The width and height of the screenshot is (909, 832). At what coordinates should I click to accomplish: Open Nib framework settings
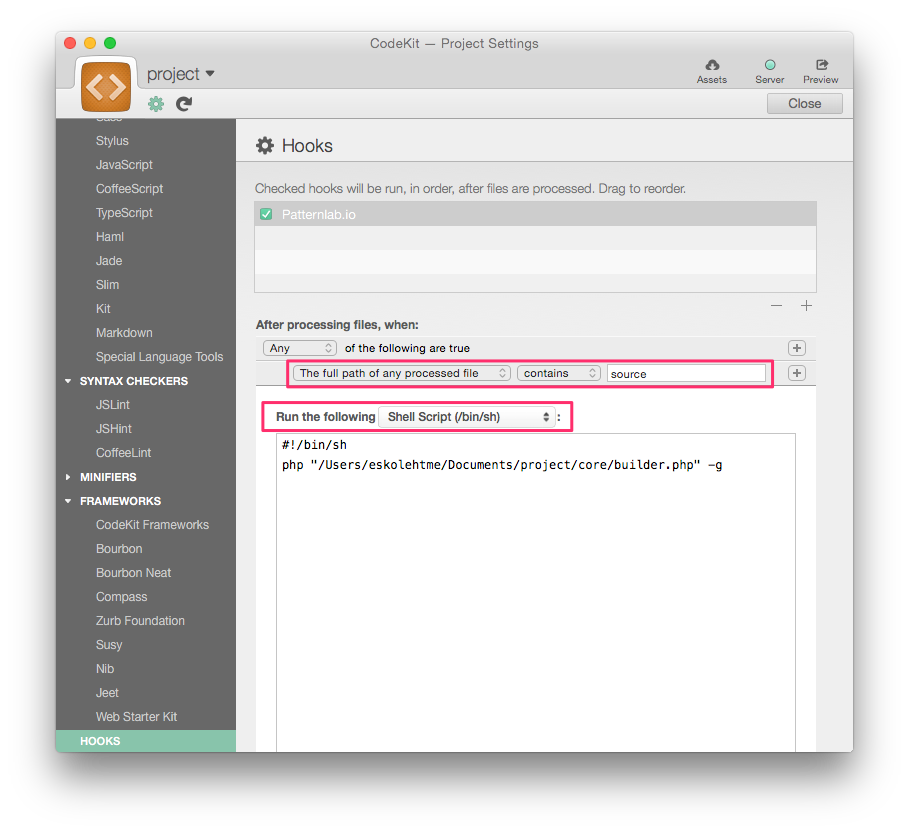click(x=105, y=669)
